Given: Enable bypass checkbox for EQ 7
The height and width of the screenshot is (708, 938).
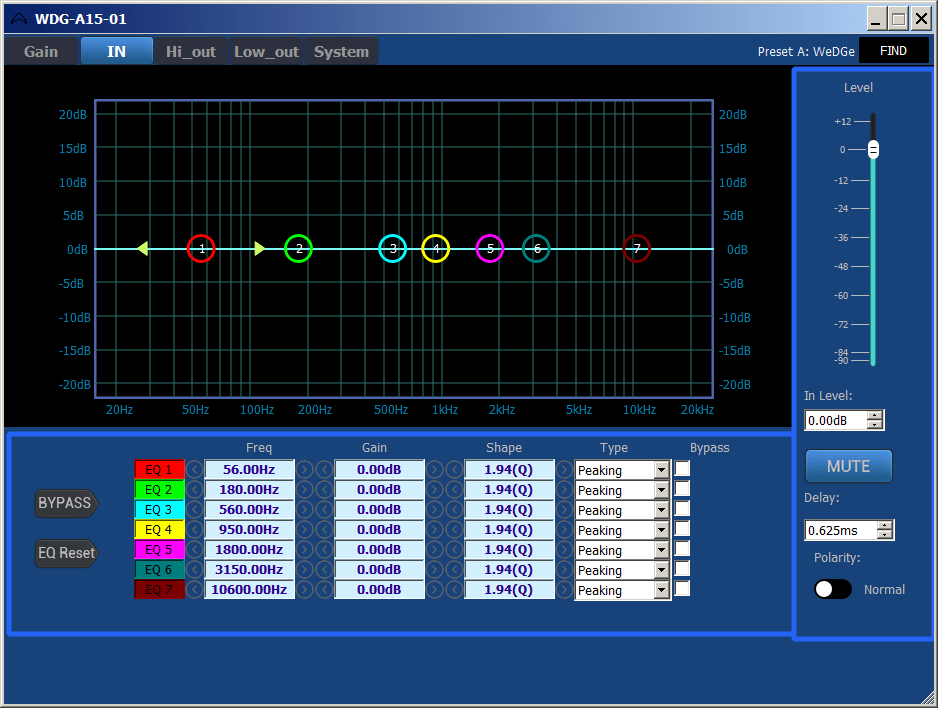Looking at the screenshot, I should pos(682,588).
